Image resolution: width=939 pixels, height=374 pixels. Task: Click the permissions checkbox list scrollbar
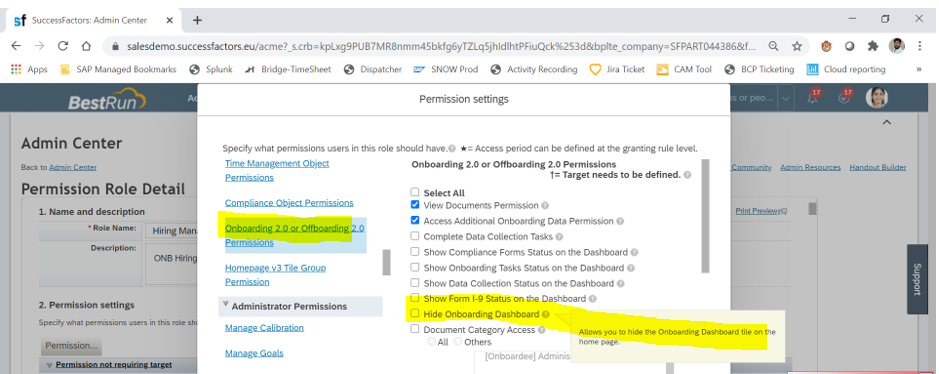tap(705, 215)
